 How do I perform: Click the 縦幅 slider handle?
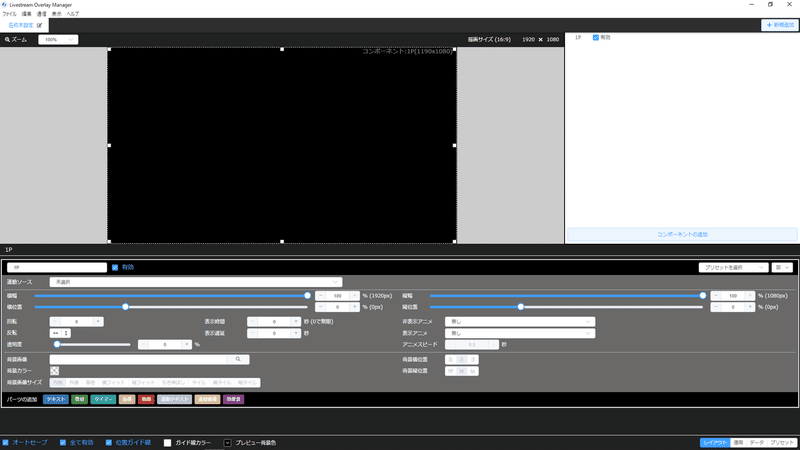coord(703,295)
